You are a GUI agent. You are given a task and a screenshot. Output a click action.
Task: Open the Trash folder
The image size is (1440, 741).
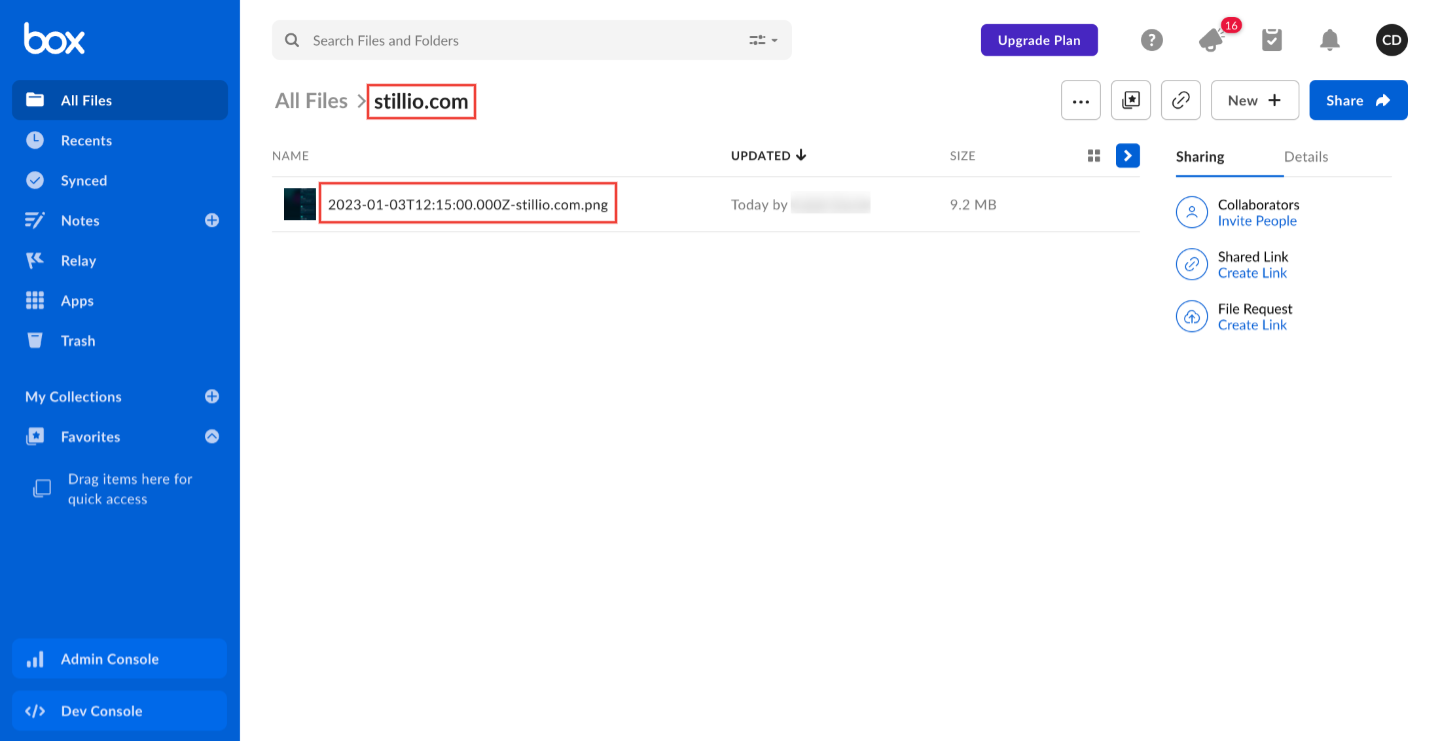click(x=120, y=340)
